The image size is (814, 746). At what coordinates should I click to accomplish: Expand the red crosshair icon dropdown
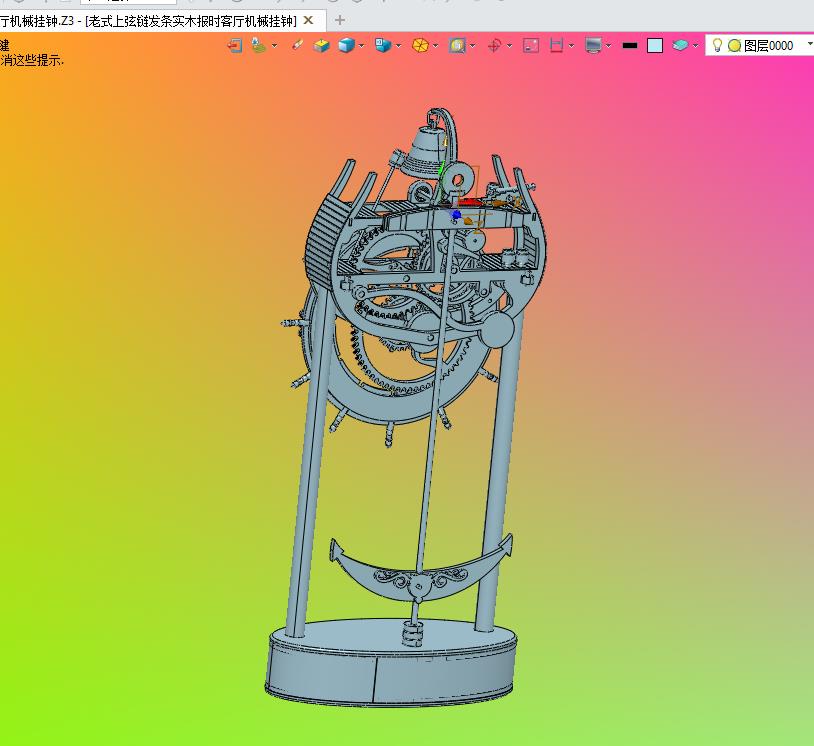tap(509, 46)
